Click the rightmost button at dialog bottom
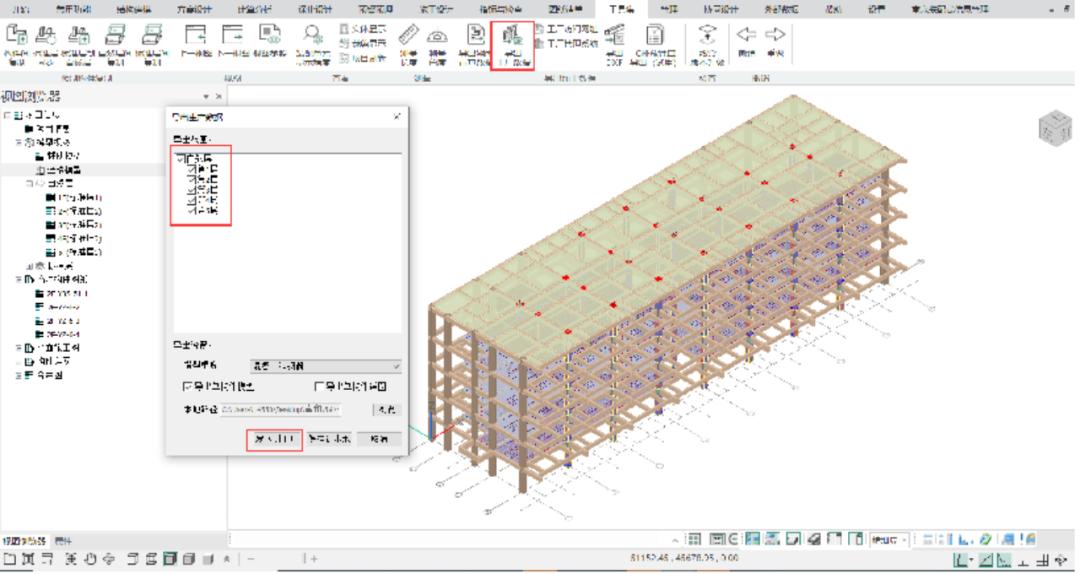The image size is (1080, 574). 380,440
